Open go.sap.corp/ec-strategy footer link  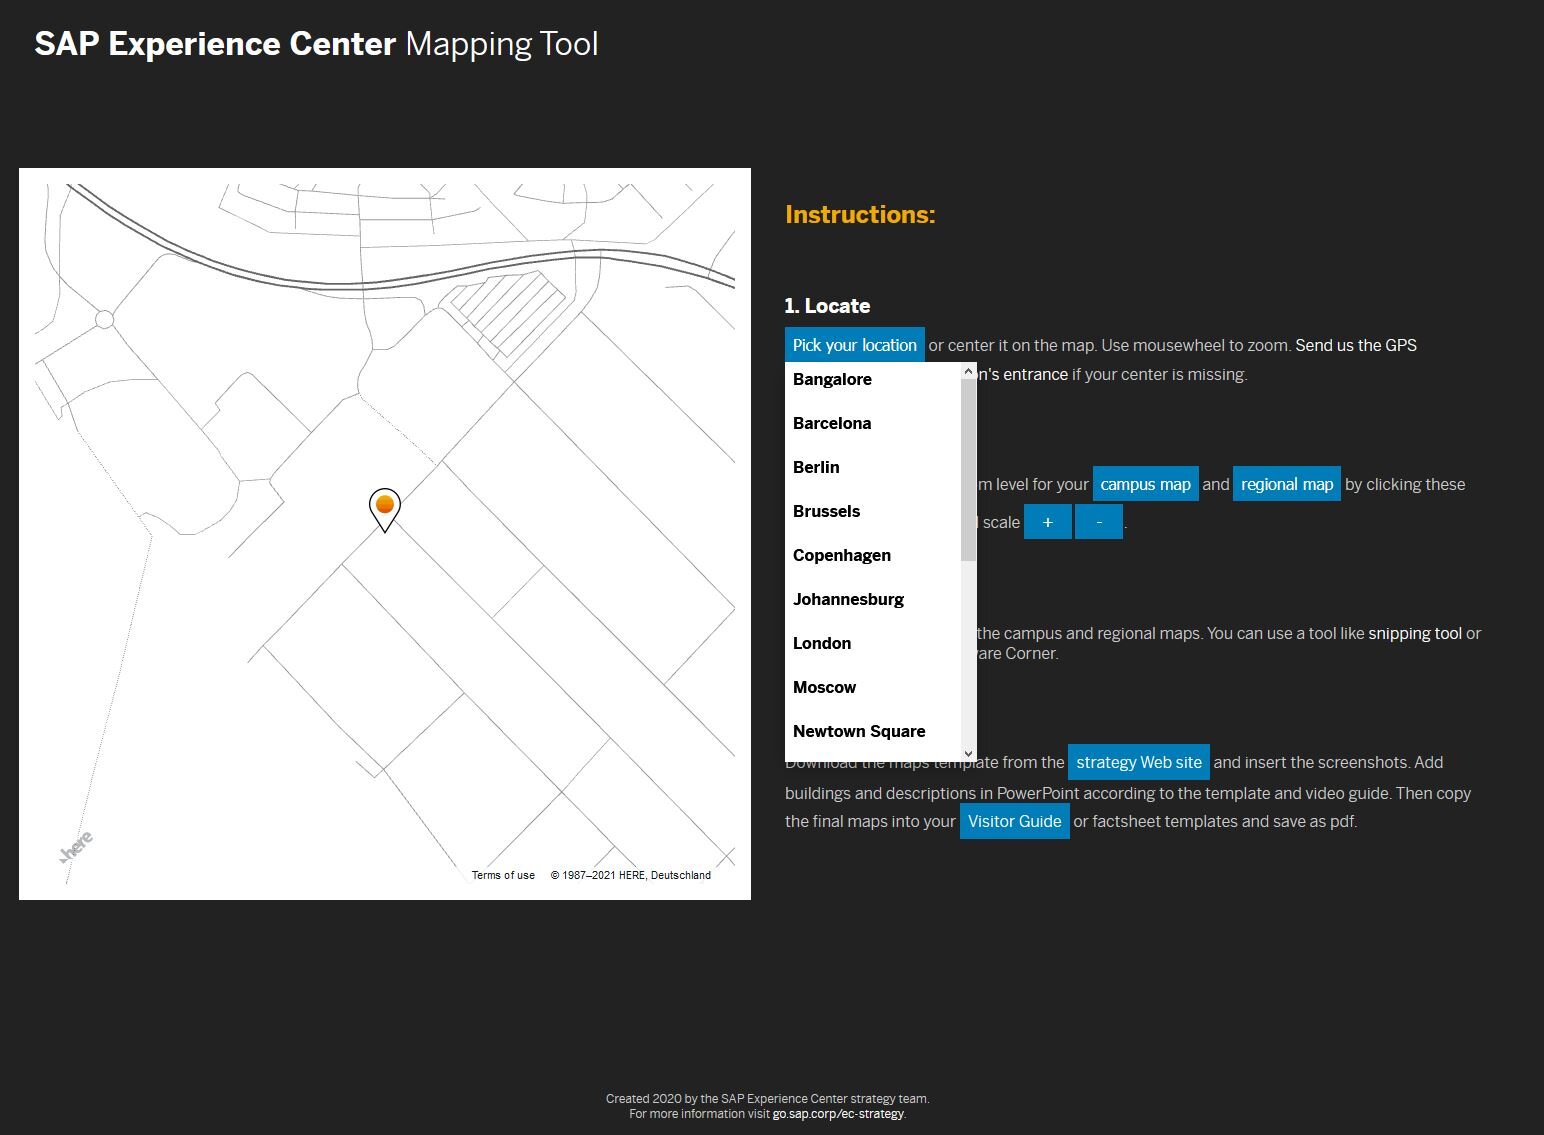[838, 1113]
